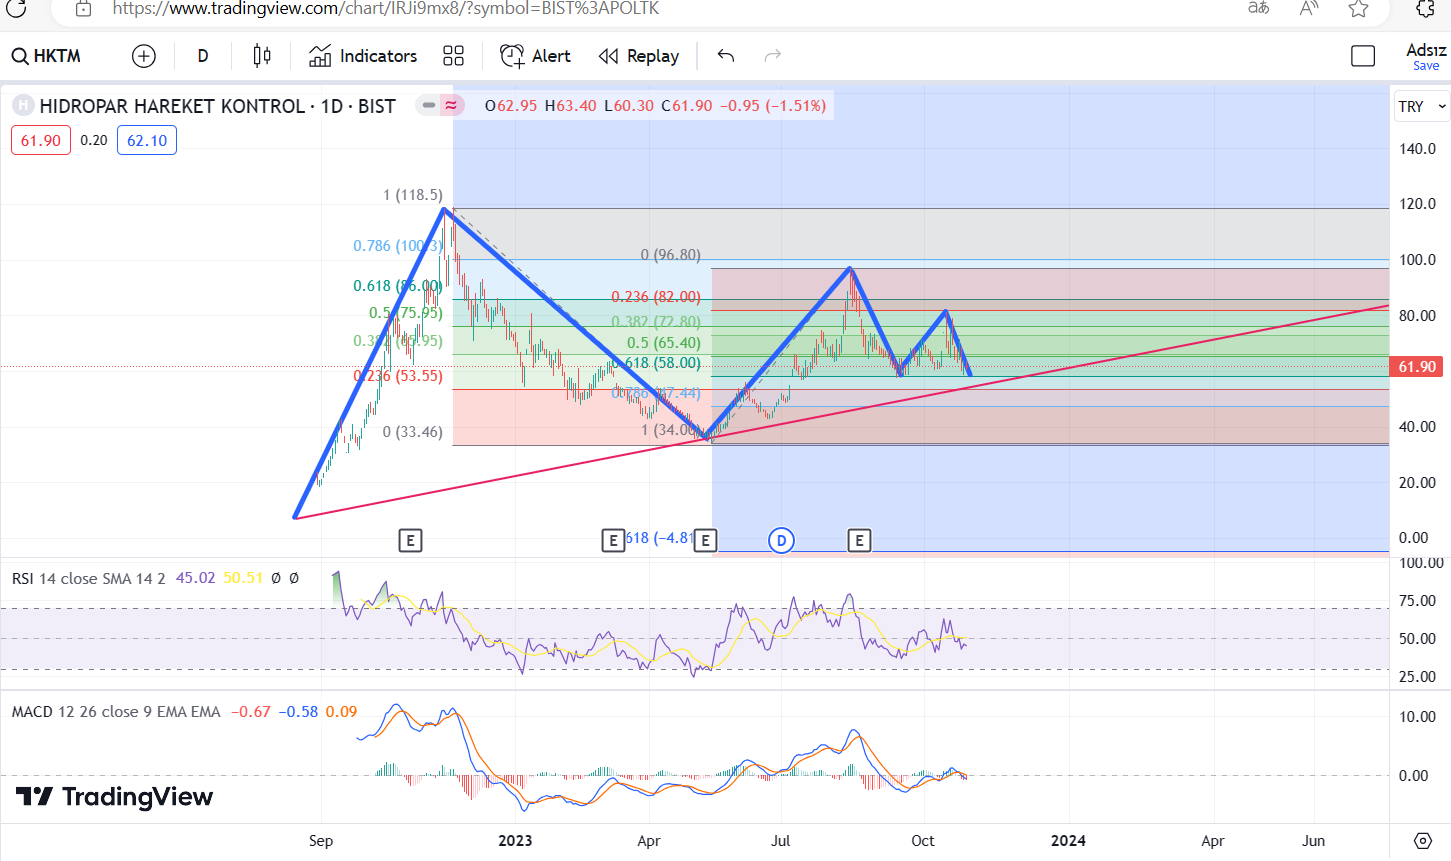The width and height of the screenshot is (1451, 861).
Task: Click the compare or add symbol plus icon
Action: point(144,56)
